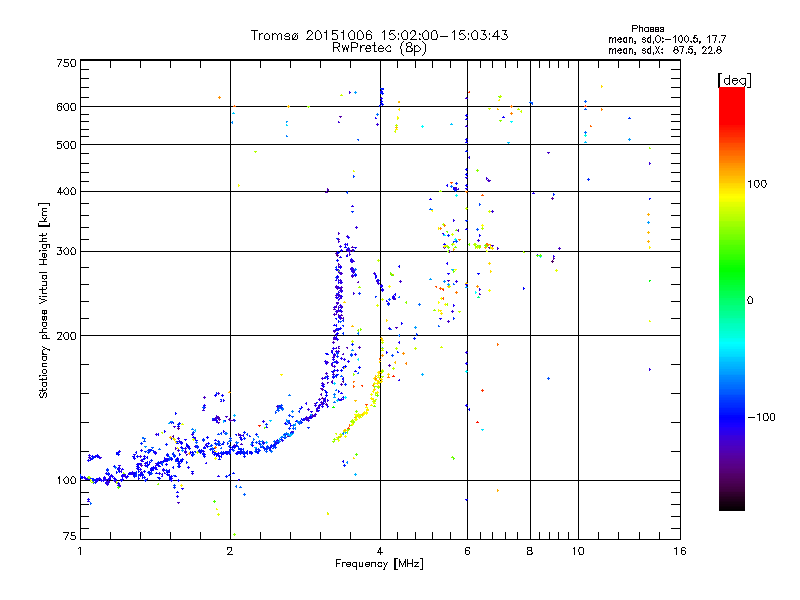800x600 pixels.
Task: Click the colorbar '0' tick label
Action: [x=750, y=300]
